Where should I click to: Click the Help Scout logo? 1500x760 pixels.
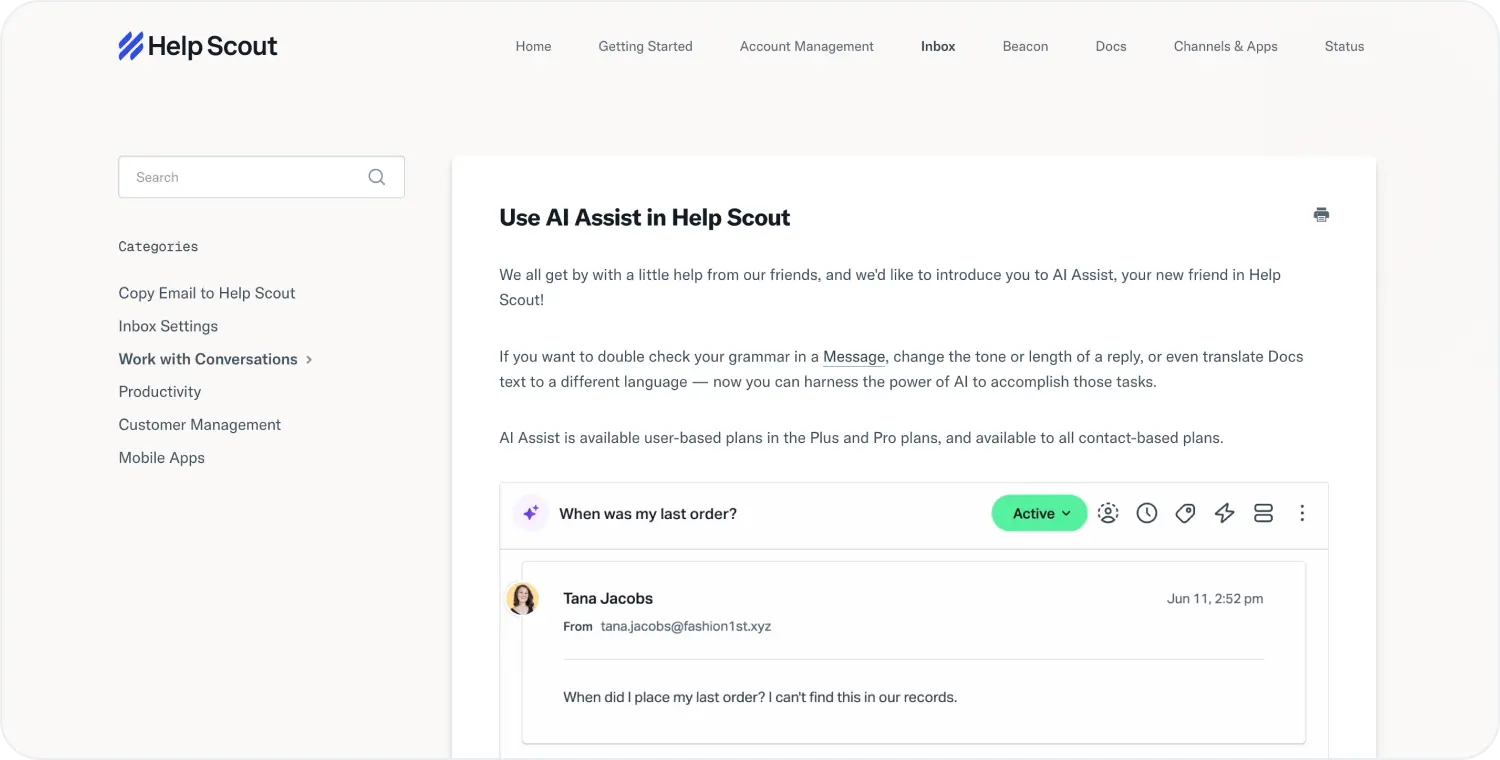(x=198, y=46)
